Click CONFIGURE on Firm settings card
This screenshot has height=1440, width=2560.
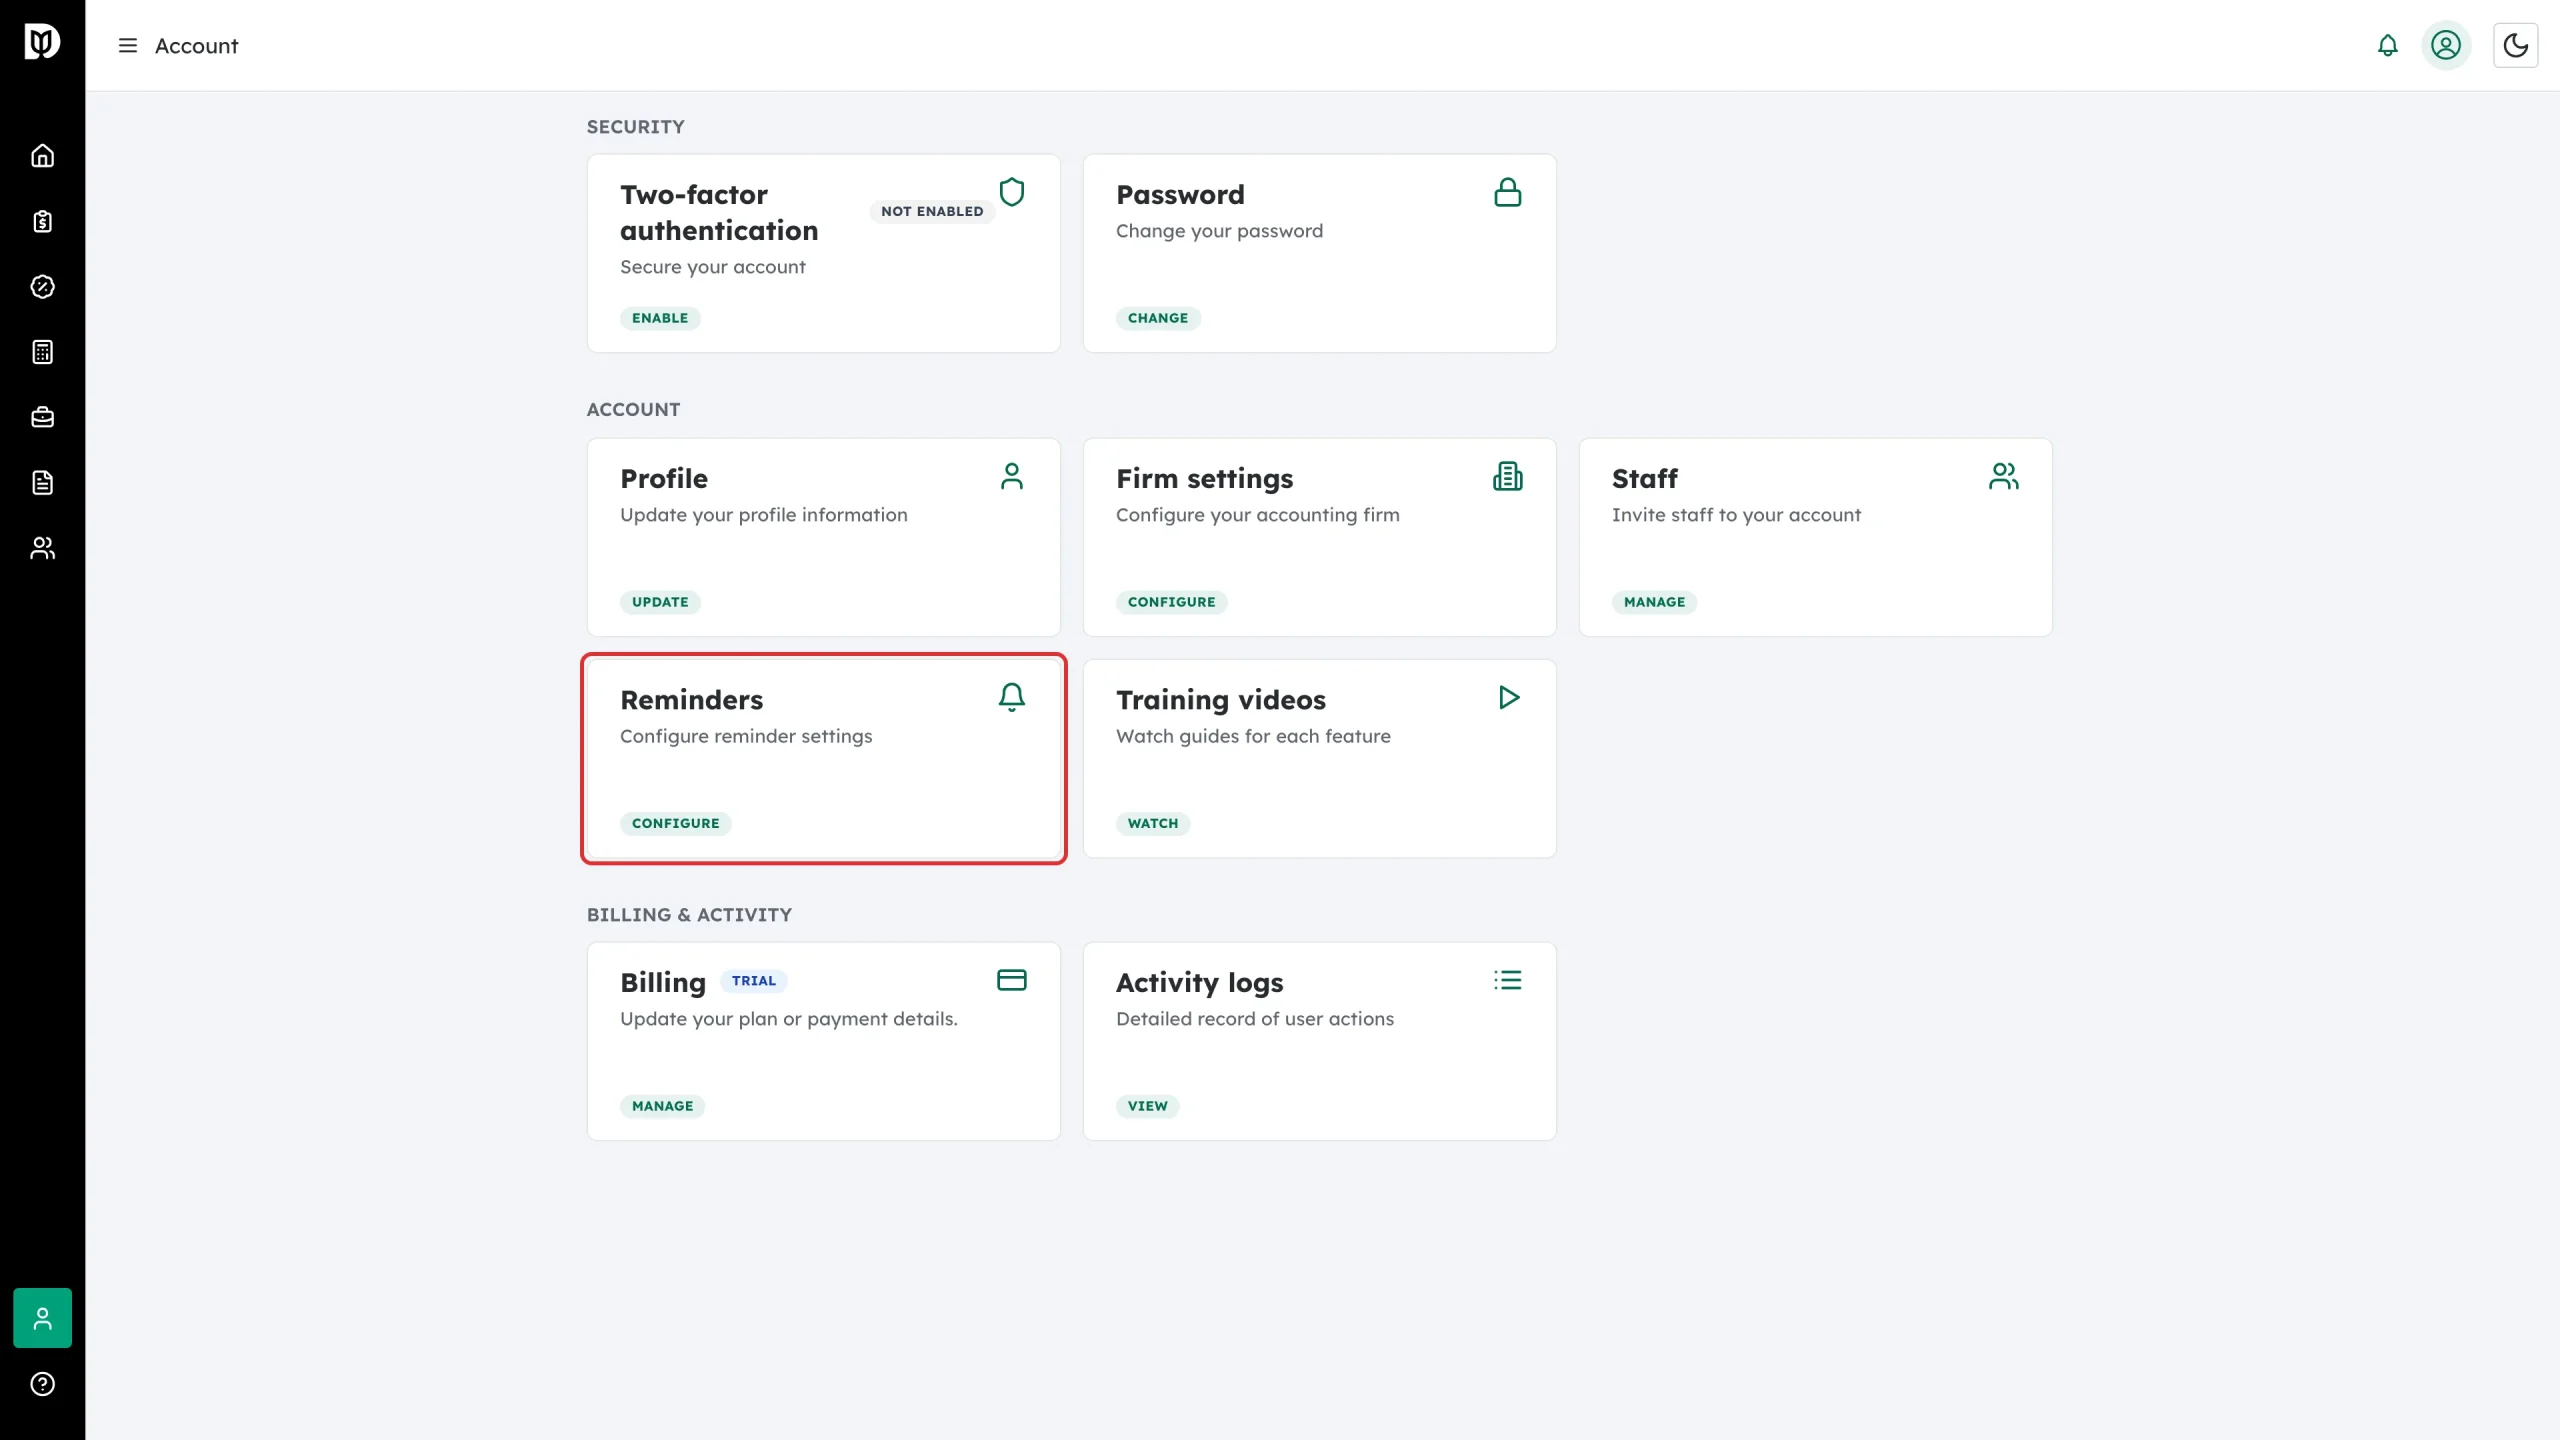point(1171,602)
